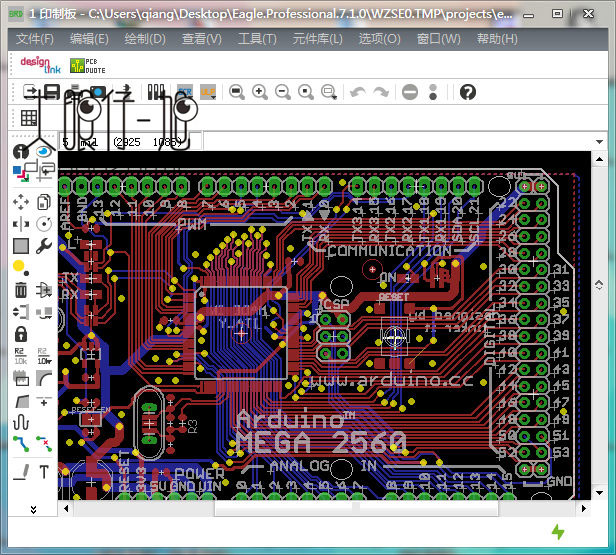The width and height of the screenshot is (616, 555).
Task: Open the 绘制(D) menu
Action: [145, 39]
